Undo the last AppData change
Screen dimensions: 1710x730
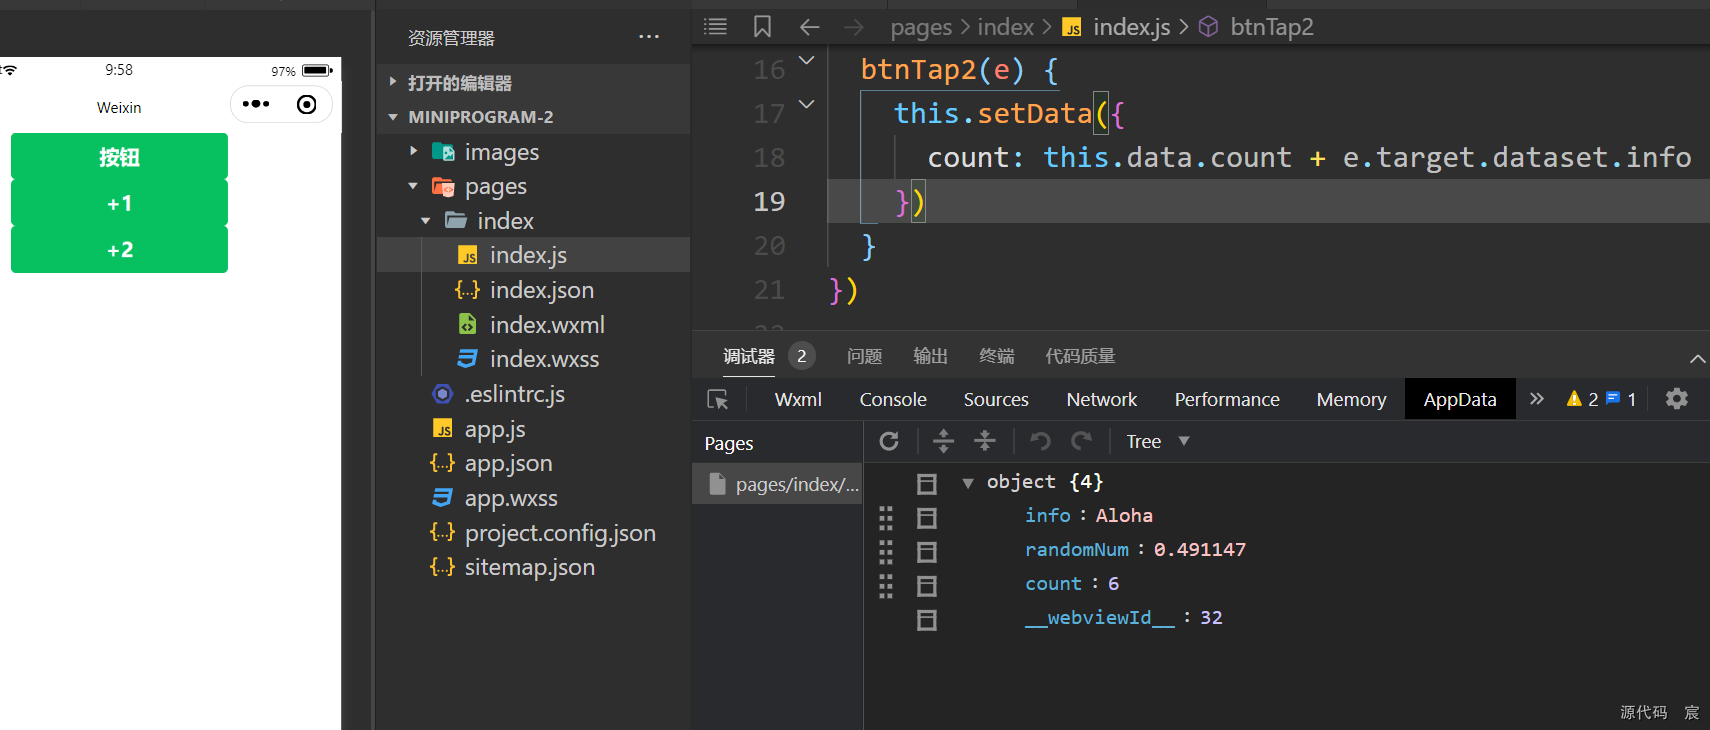pyautogui.click(x=1040, y=441)
